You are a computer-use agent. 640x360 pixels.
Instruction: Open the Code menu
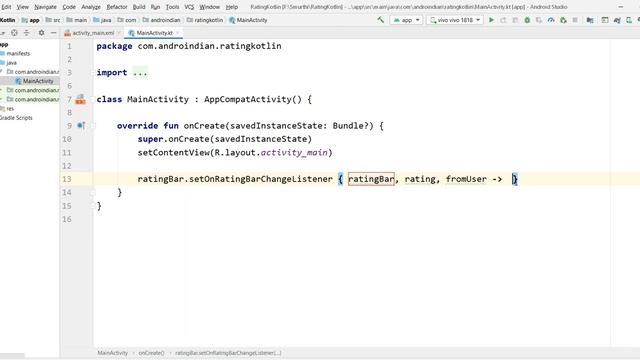pyautogui.click(x=69, y=7)
